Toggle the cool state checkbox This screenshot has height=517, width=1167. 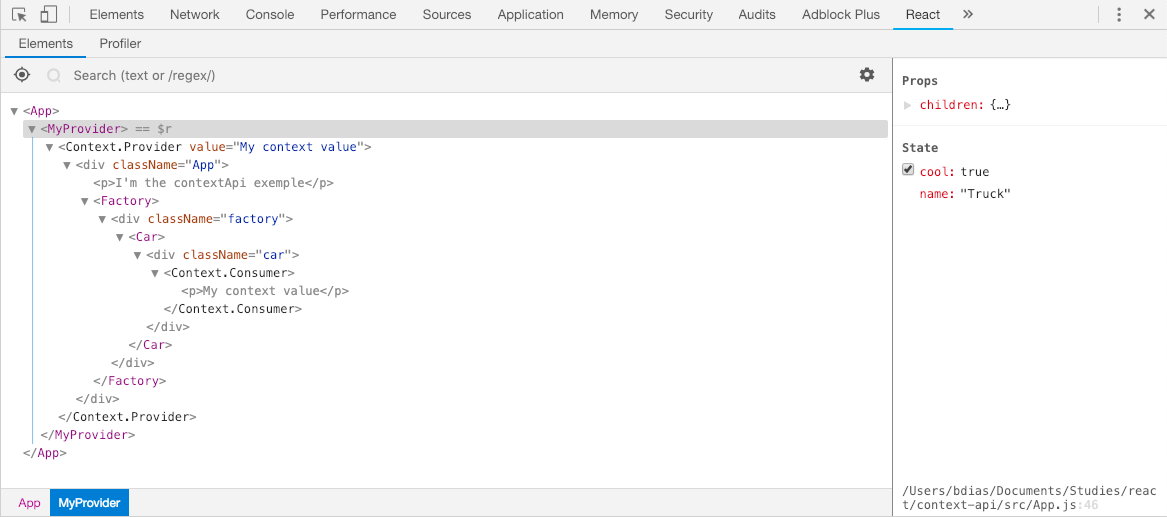[908, 170]
